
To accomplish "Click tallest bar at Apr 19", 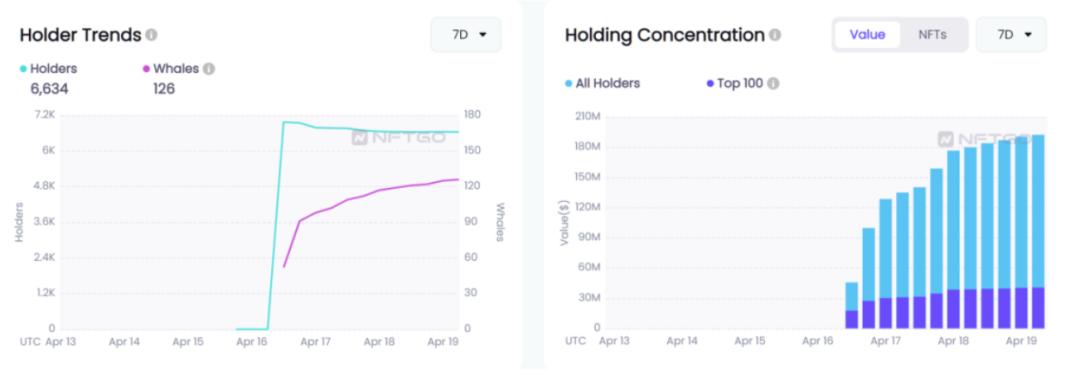I will pyautogui.click(x=1038, y=231).
